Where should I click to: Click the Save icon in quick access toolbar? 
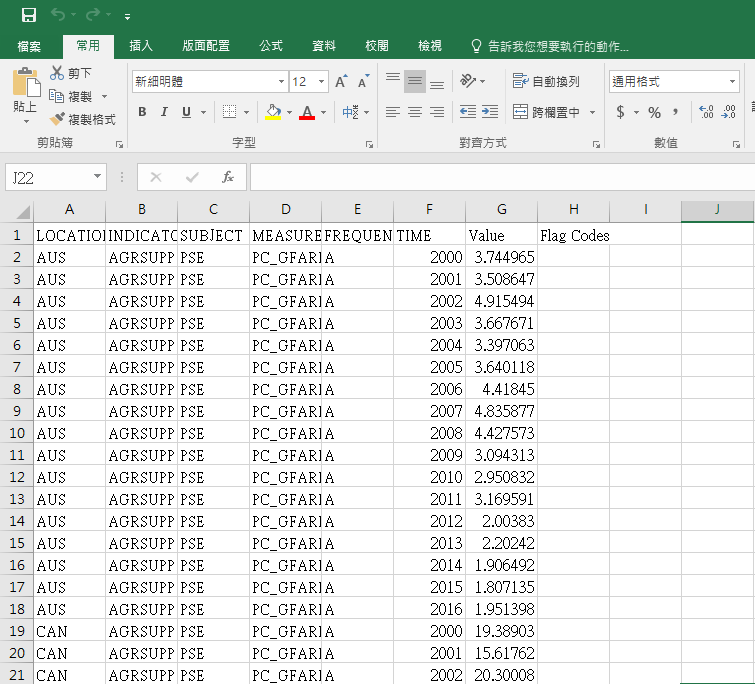tap(28, 15)
